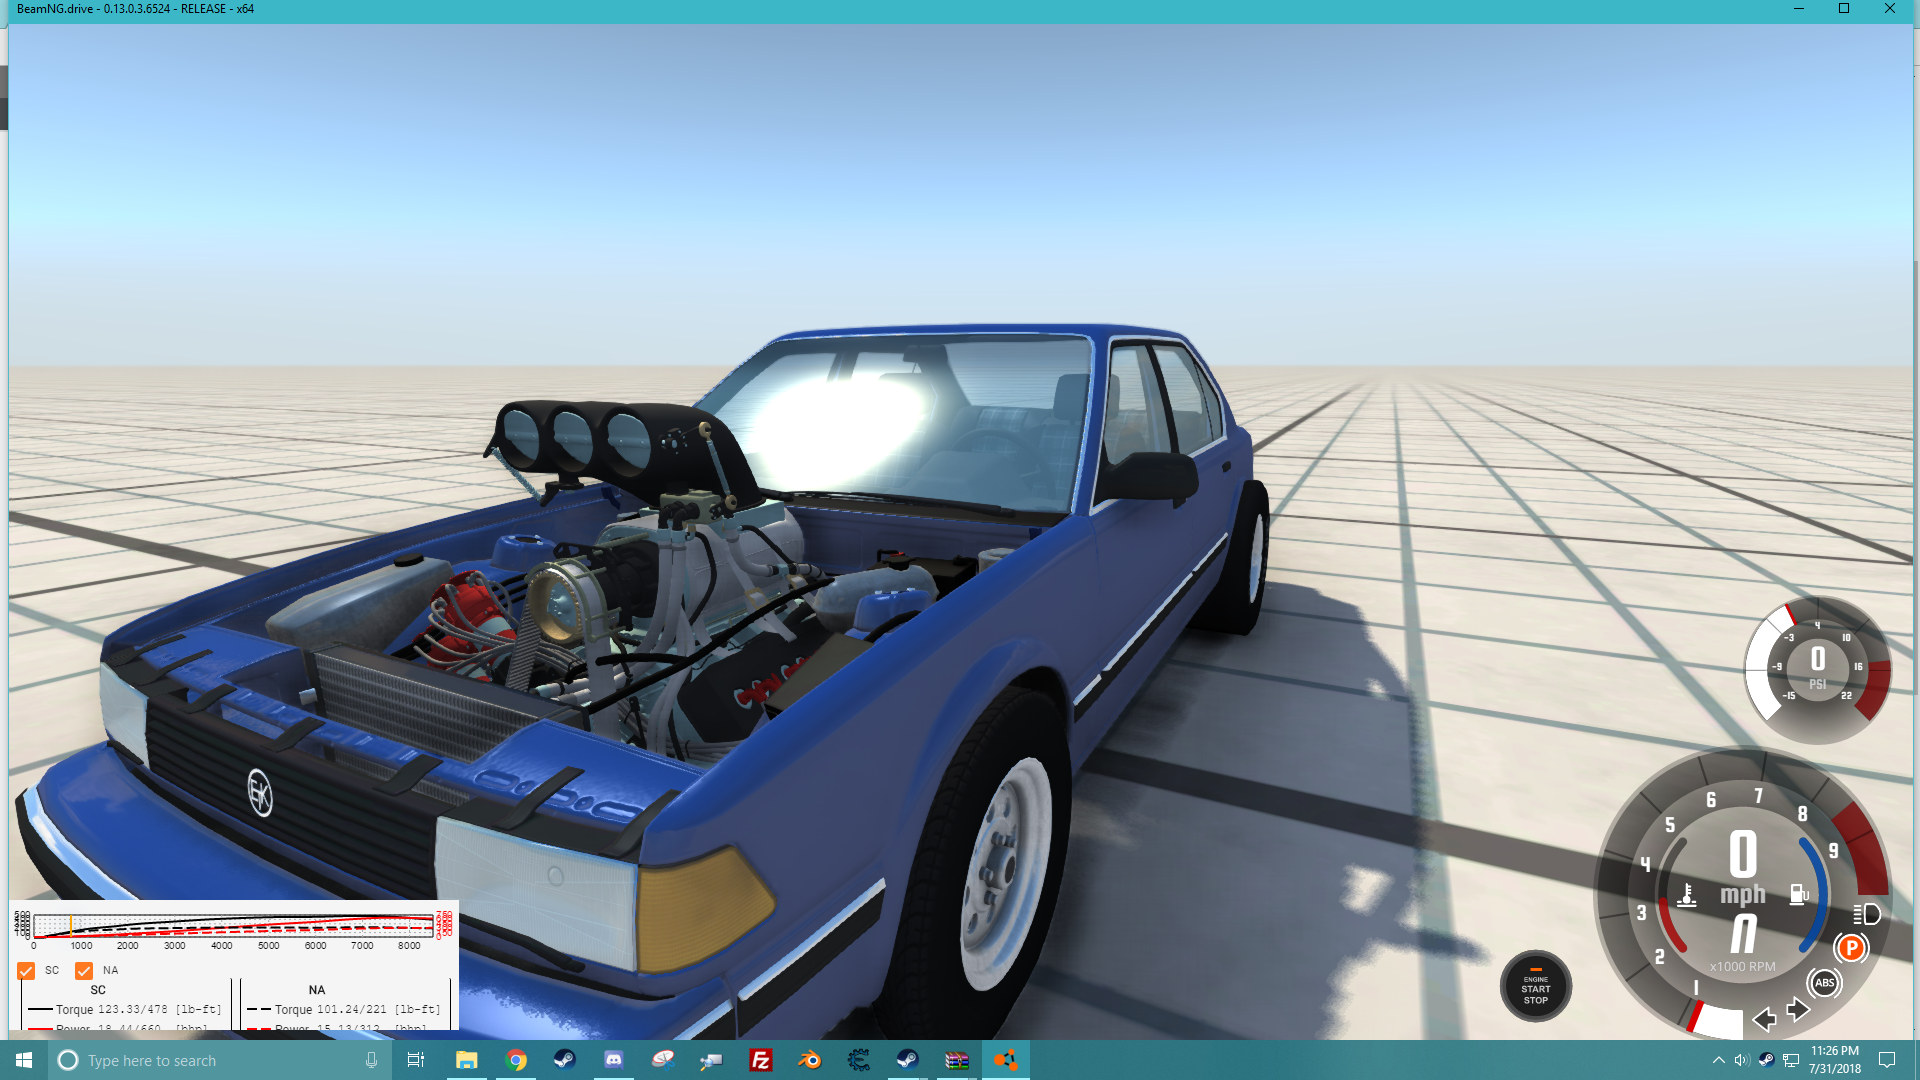Click the NA Torque 101.24/221 value

click(352, 1010)
